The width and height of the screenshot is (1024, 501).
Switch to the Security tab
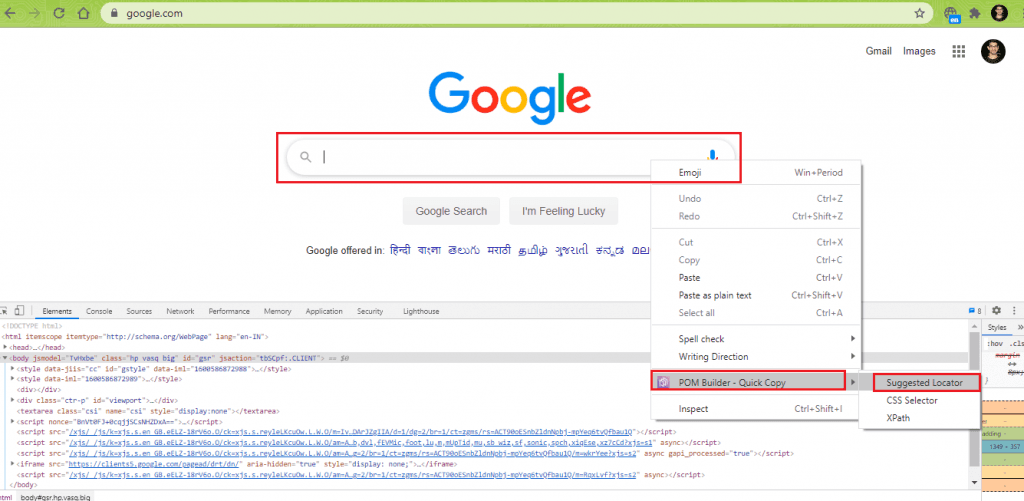(x=370, y=312)
